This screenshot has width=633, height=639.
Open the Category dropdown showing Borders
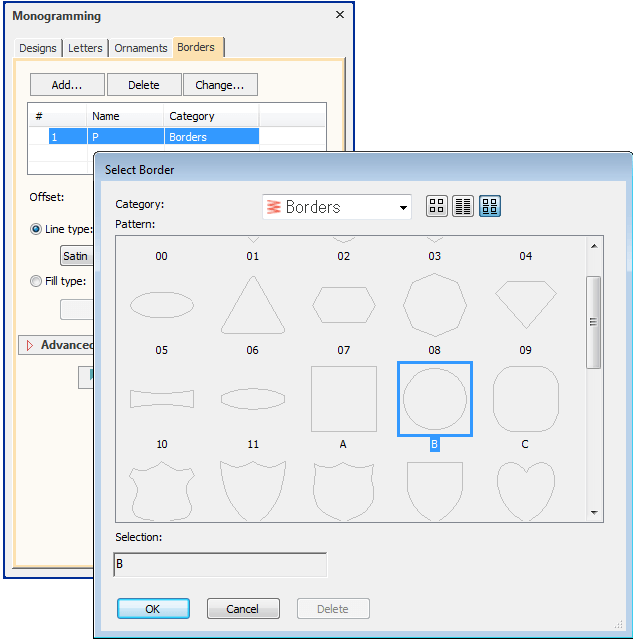(x=336, y=207)
